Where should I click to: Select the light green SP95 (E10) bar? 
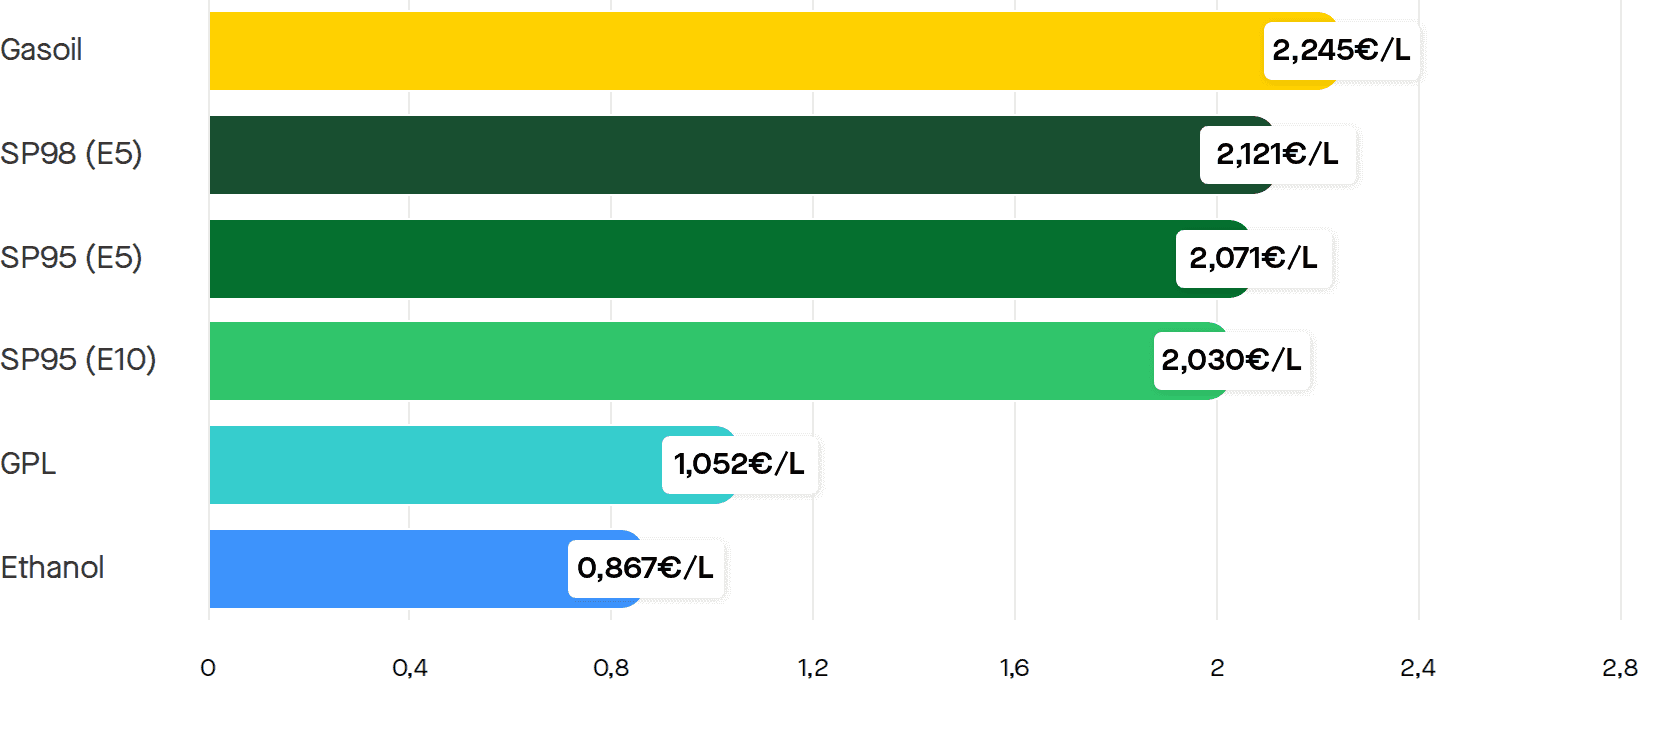coord(720,361)
